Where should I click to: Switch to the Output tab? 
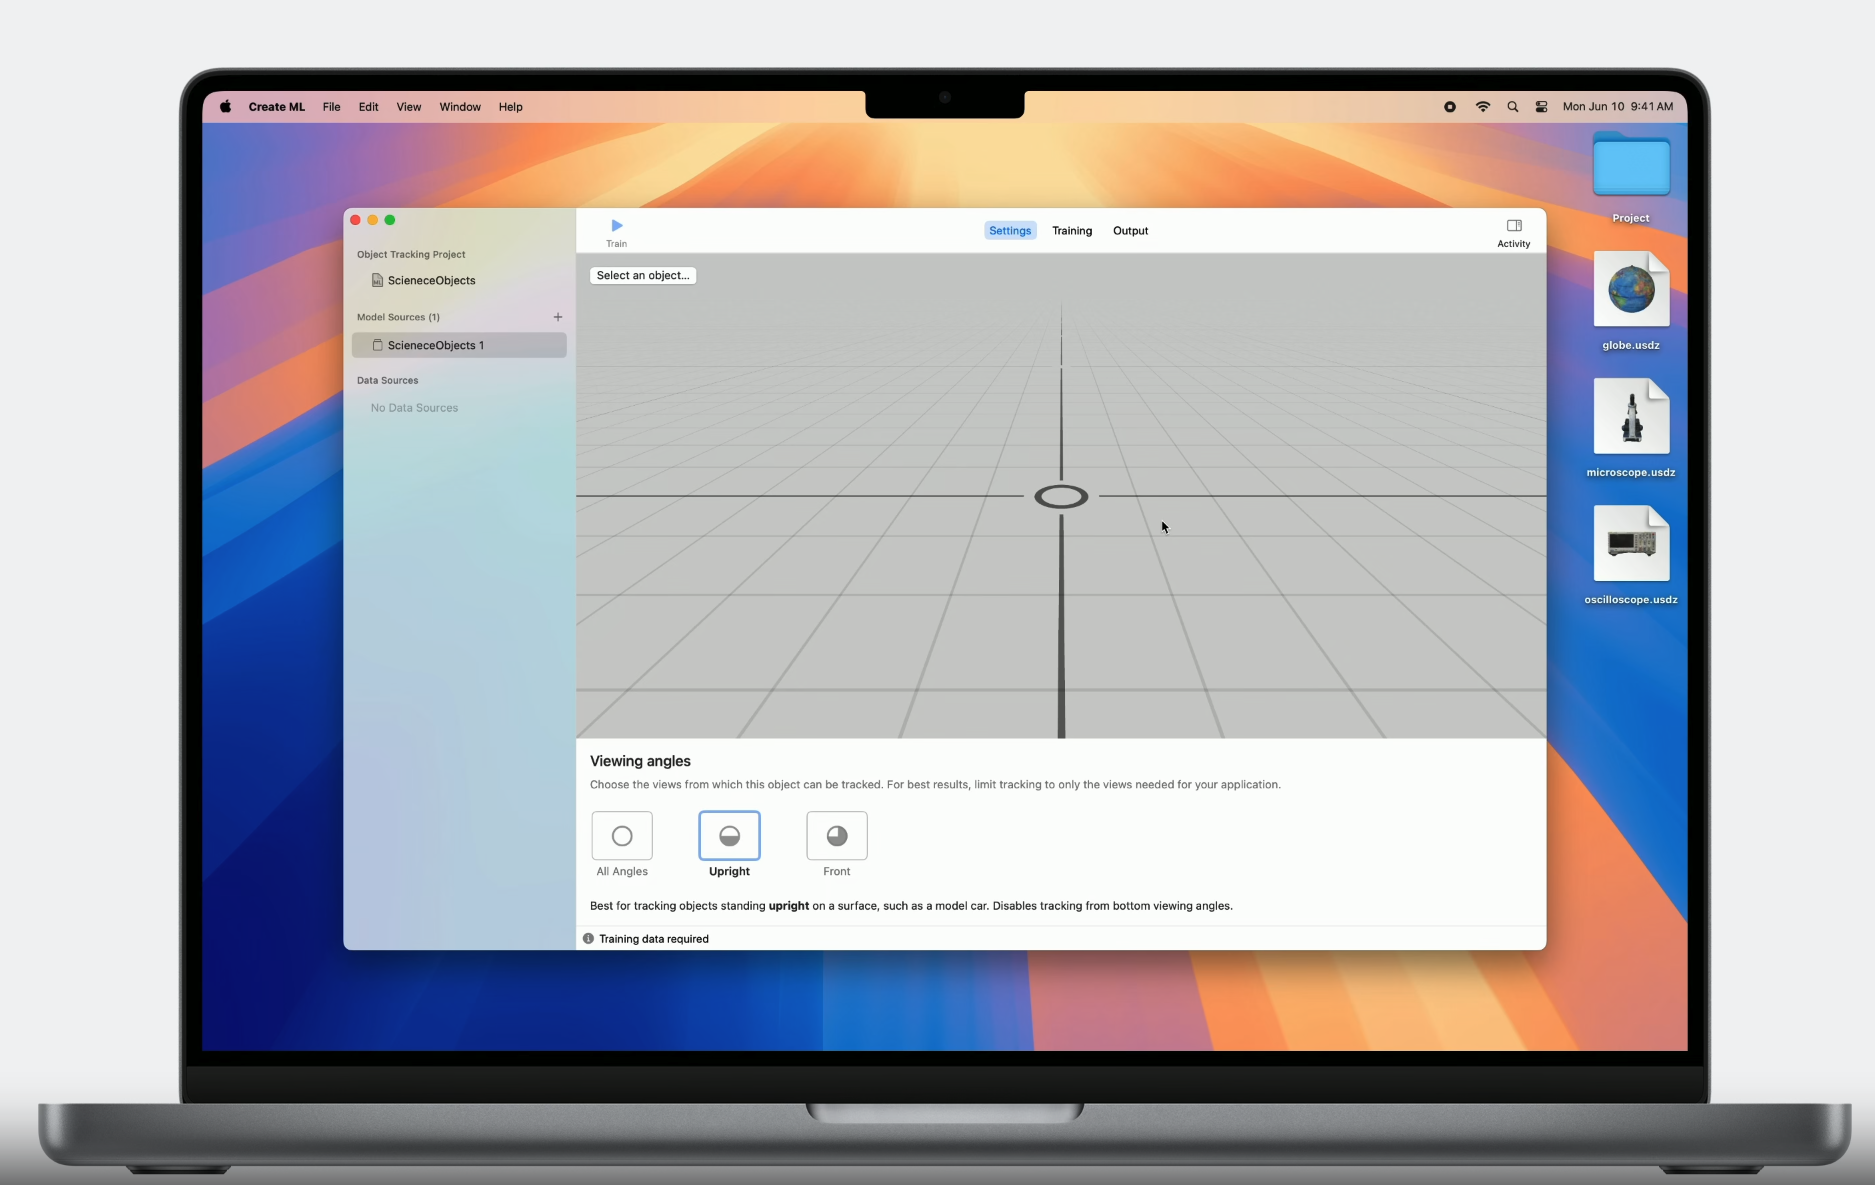pyautogui.click(x=1131, y=231)
